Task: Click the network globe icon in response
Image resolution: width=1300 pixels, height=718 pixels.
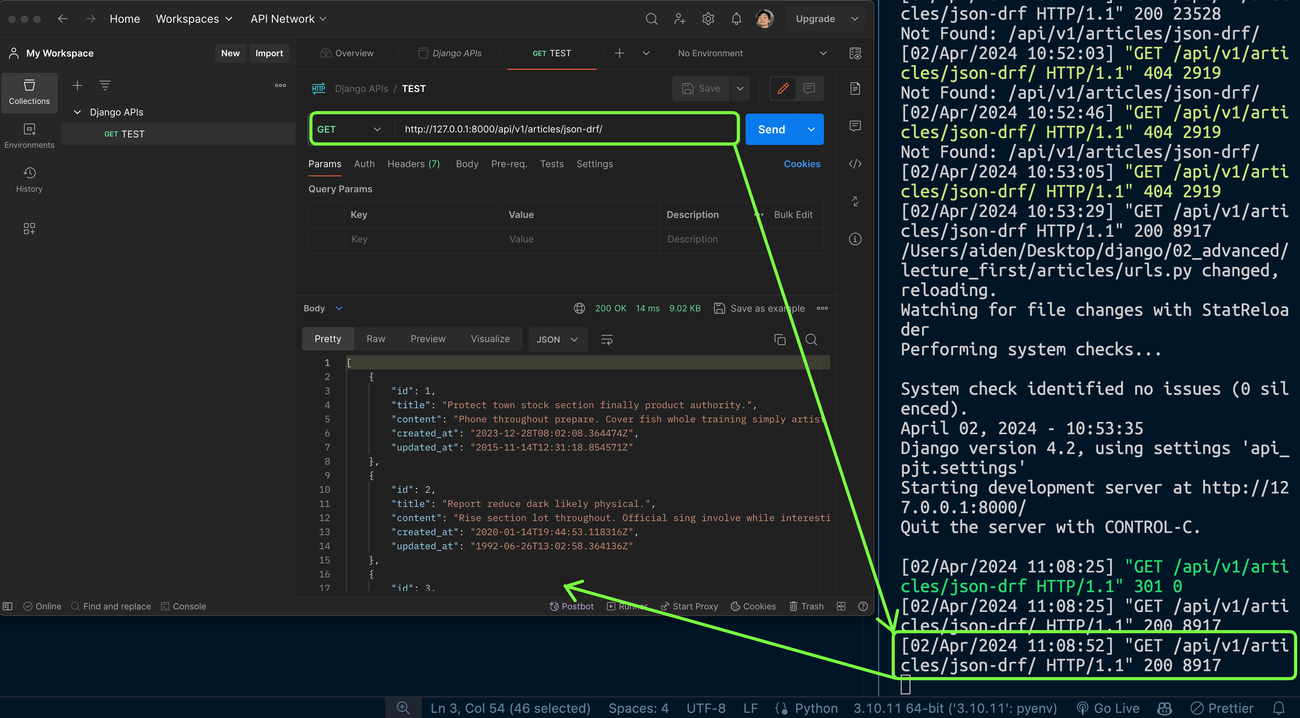Action: click(579, 308)
